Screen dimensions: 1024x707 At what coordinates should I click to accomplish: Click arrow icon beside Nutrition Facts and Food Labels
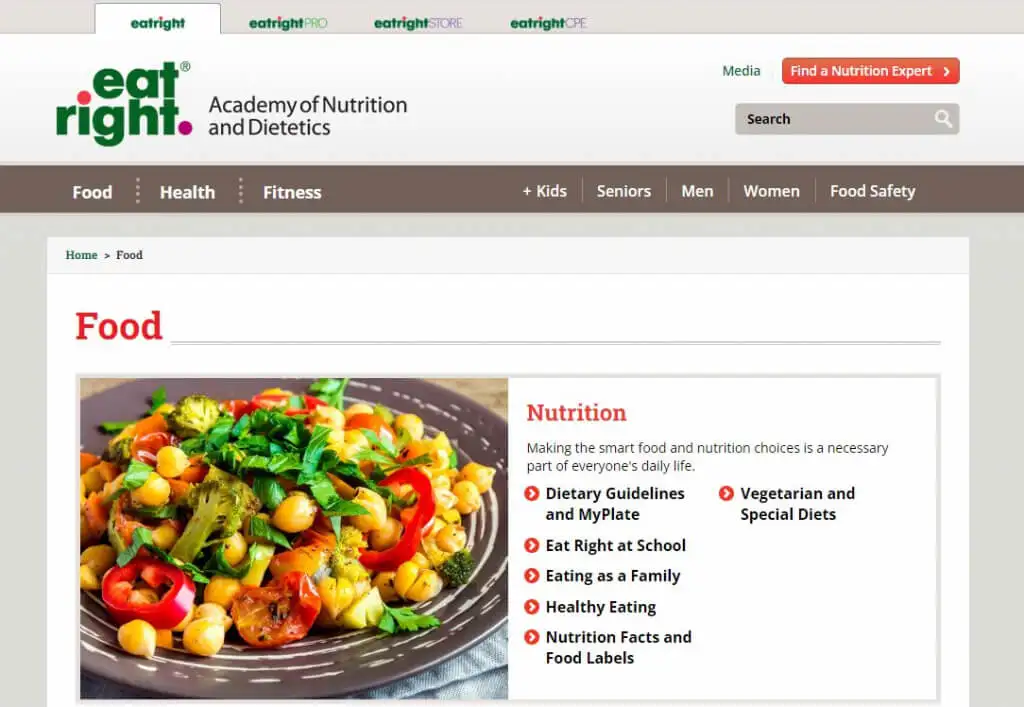(532, 637)
